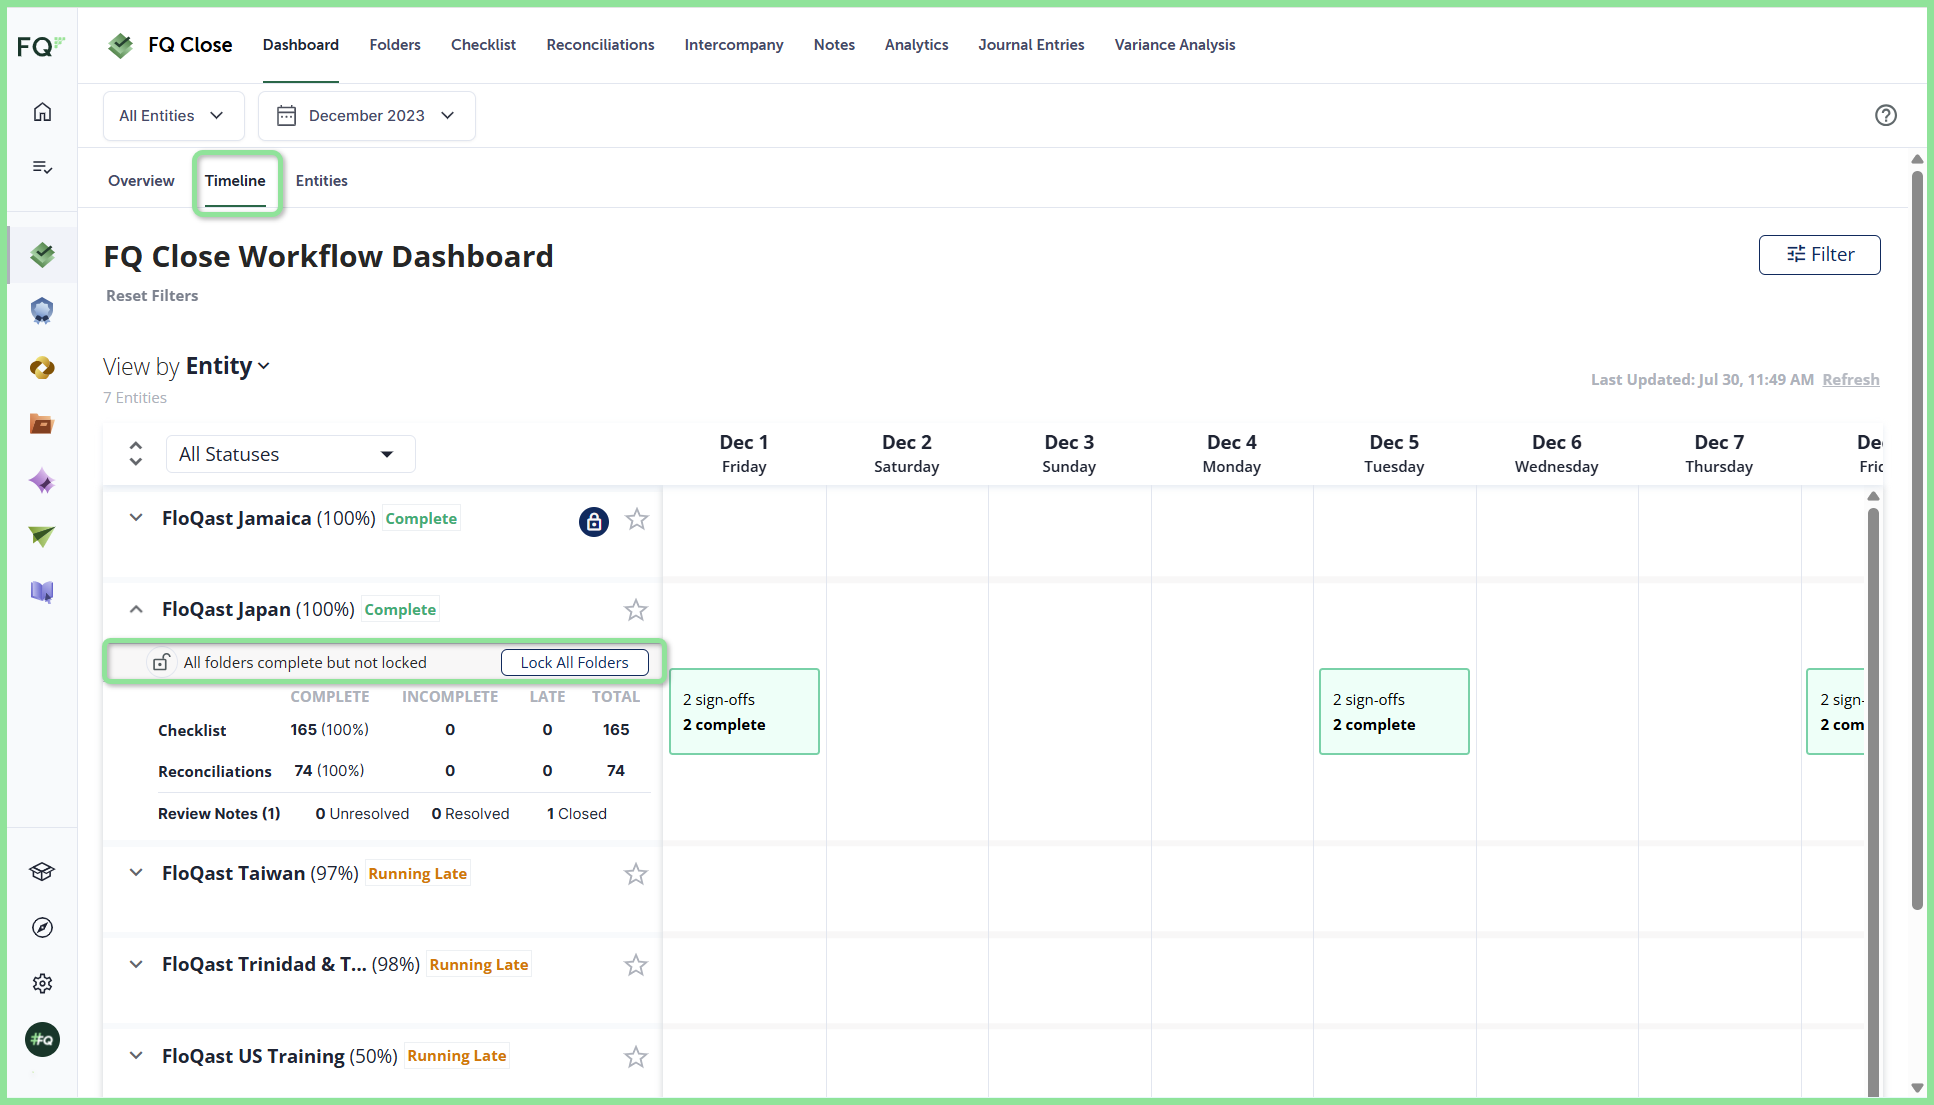1934x1105 pixels.
Task: Open the graduation cap learning icon
Action: click(x=42, y=872)
